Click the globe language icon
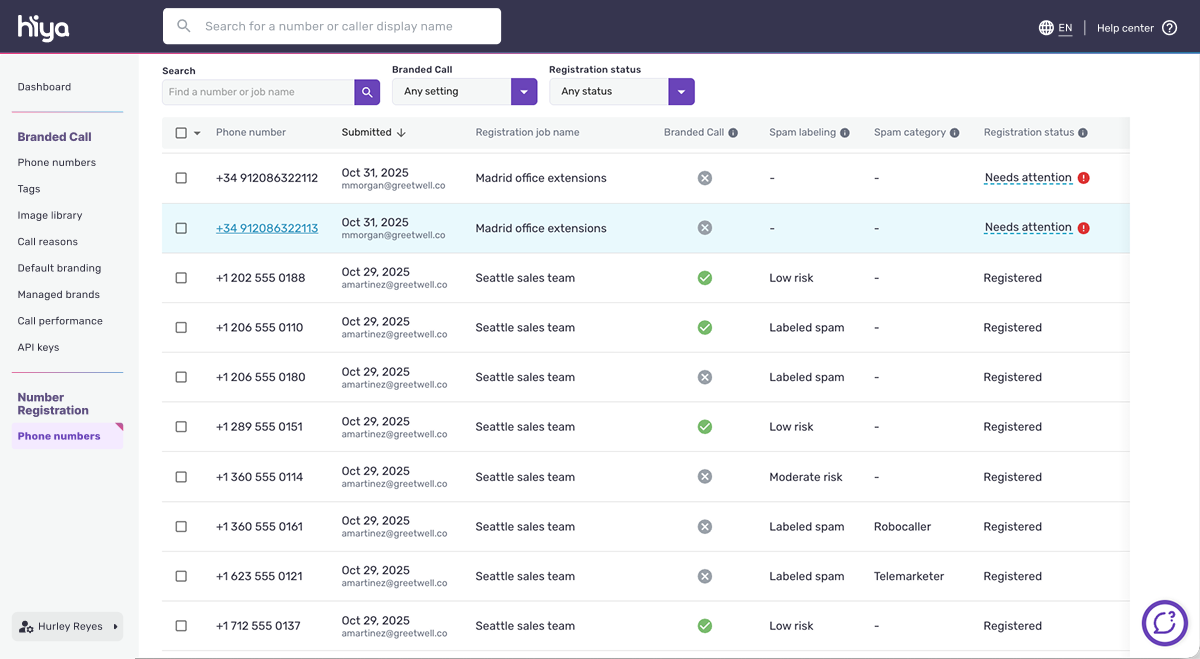Screen dimensions: 1200x659 tap(1046, 28)
